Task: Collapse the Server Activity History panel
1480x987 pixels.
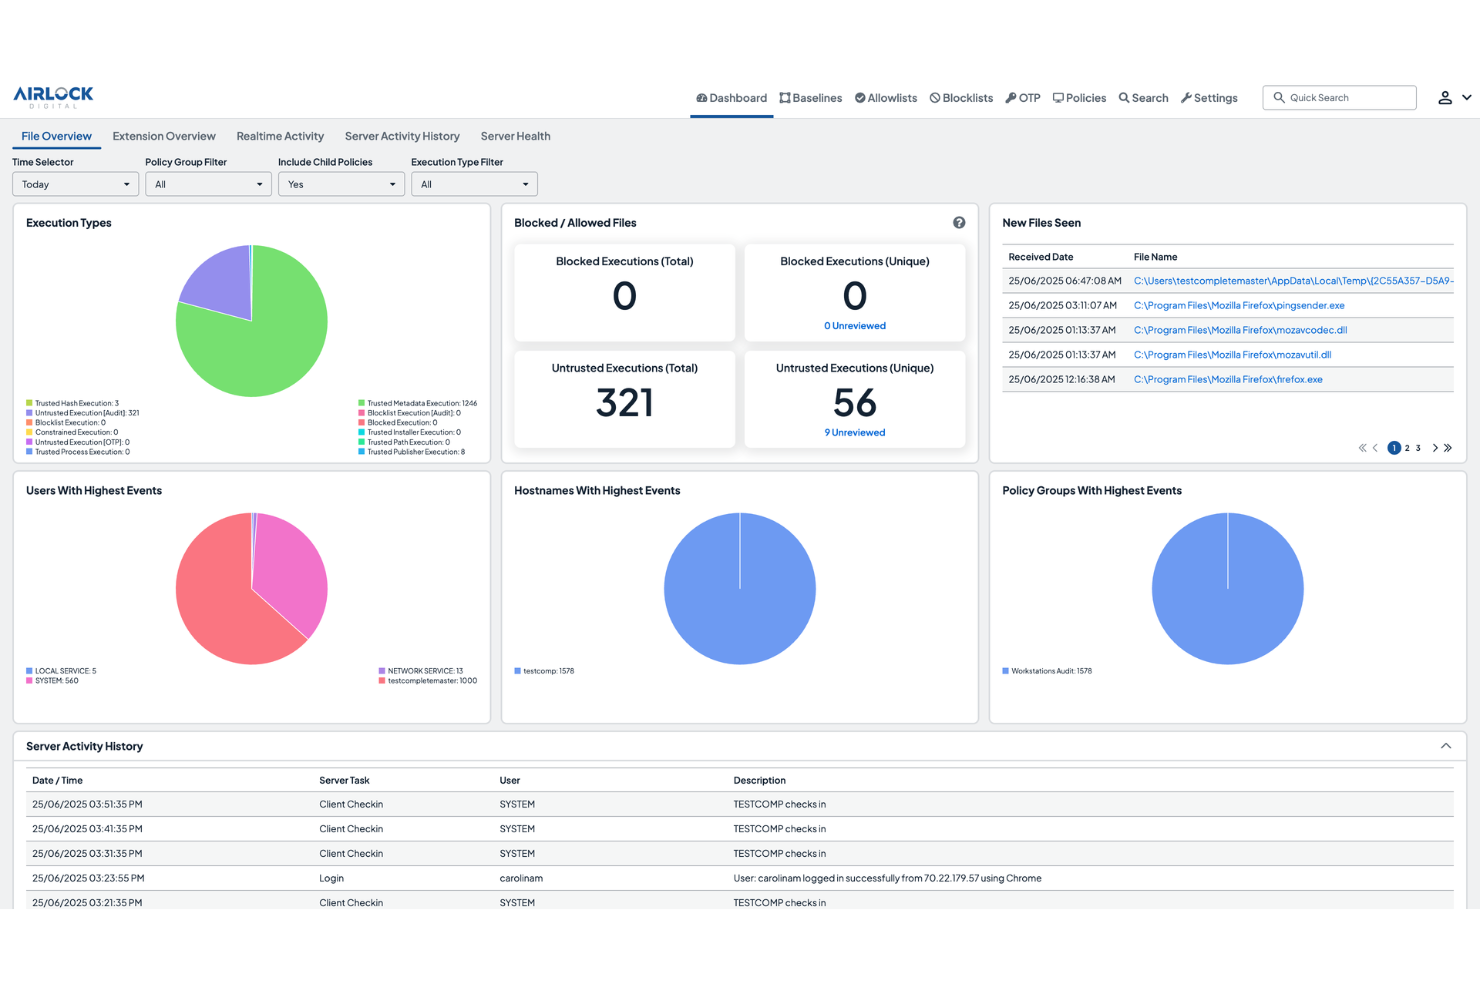Action: click(1445, 745)
